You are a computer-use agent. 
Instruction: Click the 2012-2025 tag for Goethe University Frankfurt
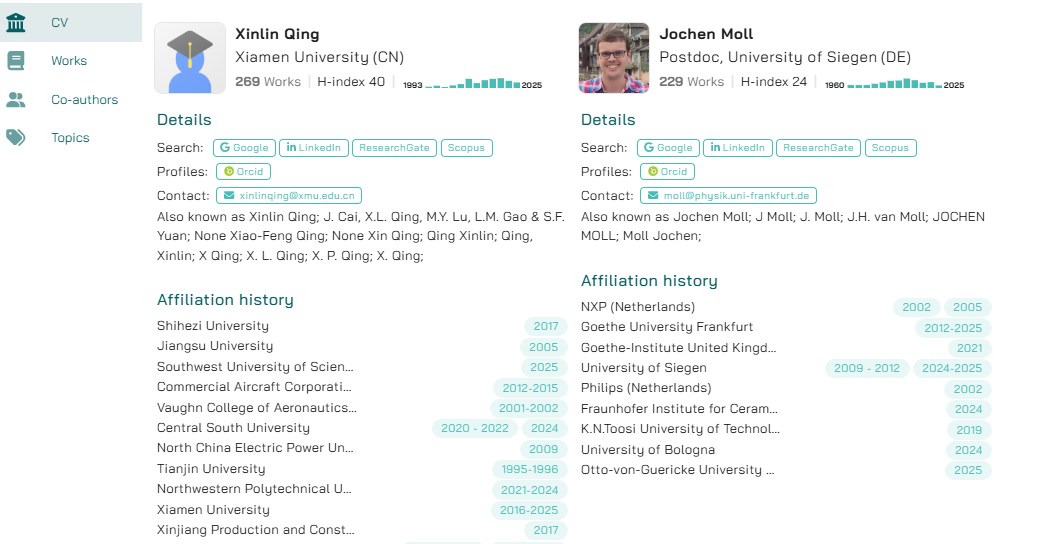click(x=953, y=328)
